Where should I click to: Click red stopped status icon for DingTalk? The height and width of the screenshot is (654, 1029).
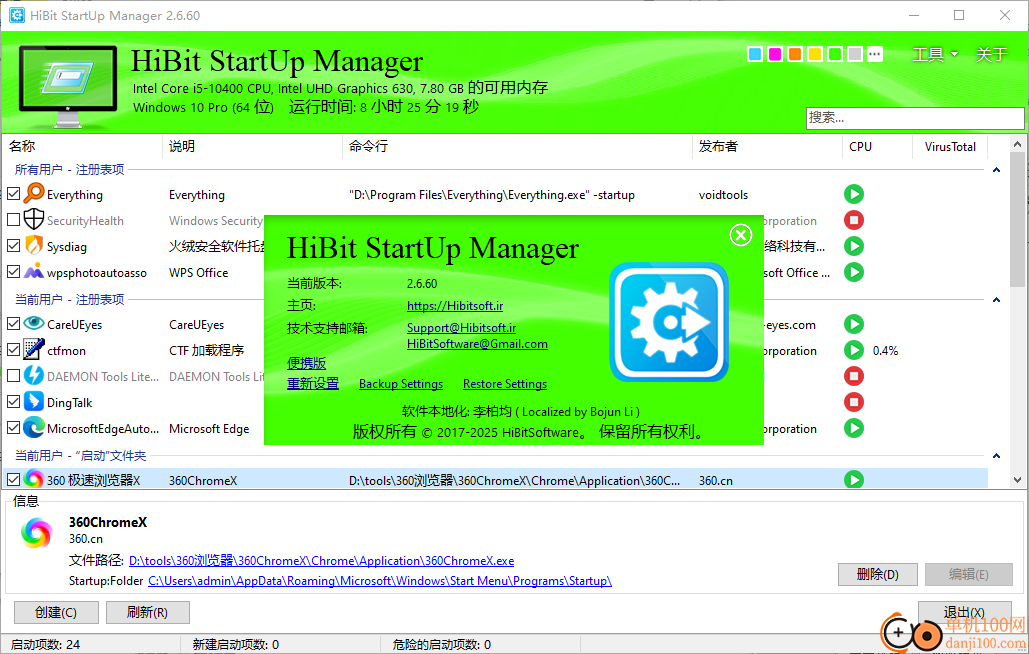[x=854, y=401]
